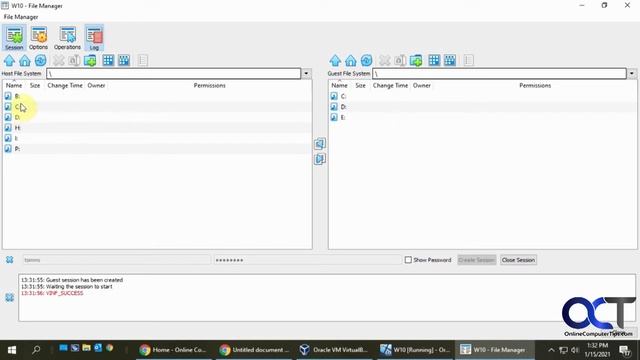
Task: Click delete icon in guest pane toolbar
Action: coord(384,60)
